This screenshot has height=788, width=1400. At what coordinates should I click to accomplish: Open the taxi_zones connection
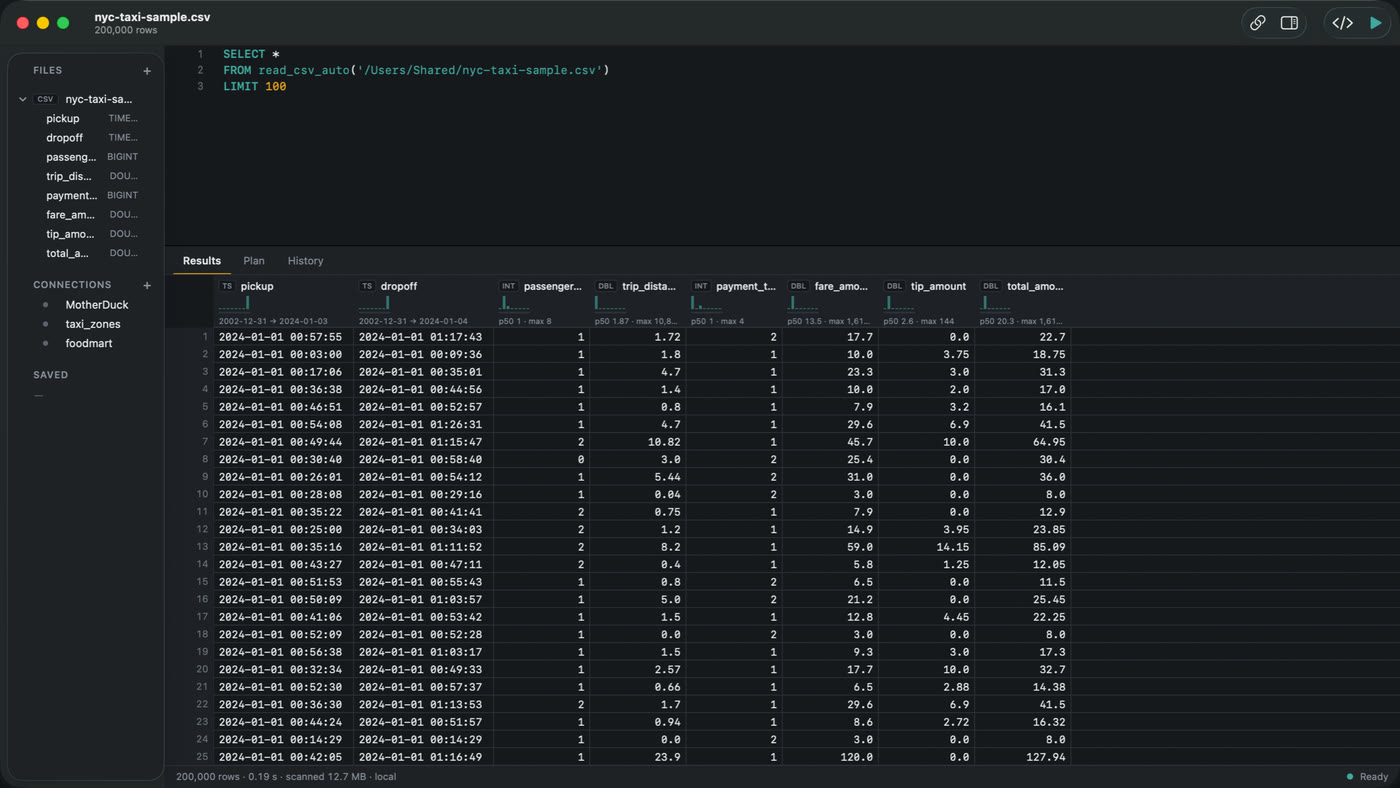tap(93, 324)
